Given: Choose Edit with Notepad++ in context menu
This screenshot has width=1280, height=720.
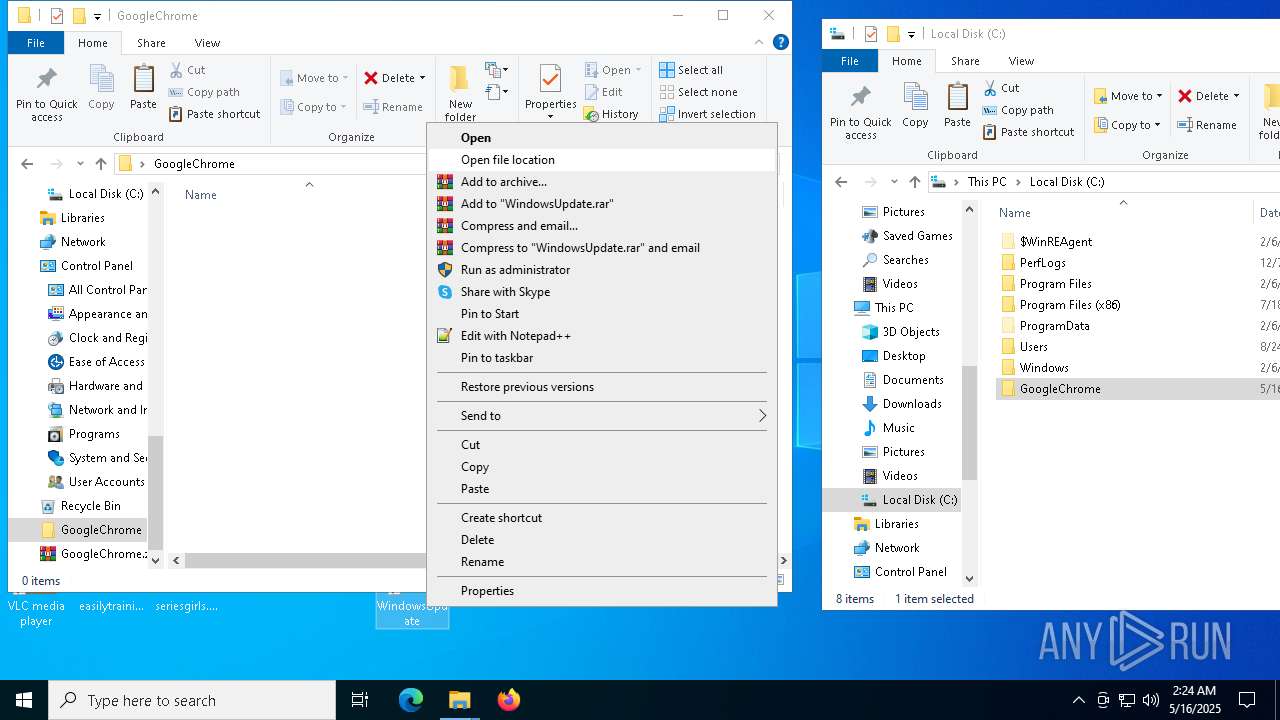Looking at the screenshot, I should [602, 336].
